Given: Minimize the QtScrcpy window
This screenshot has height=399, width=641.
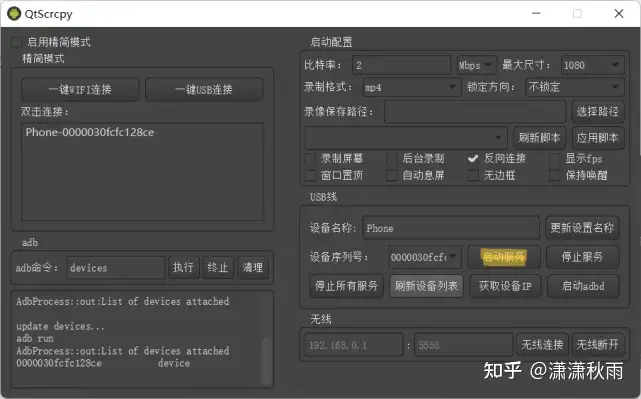Looking at the screenshot, I should [x=536, y=13].
